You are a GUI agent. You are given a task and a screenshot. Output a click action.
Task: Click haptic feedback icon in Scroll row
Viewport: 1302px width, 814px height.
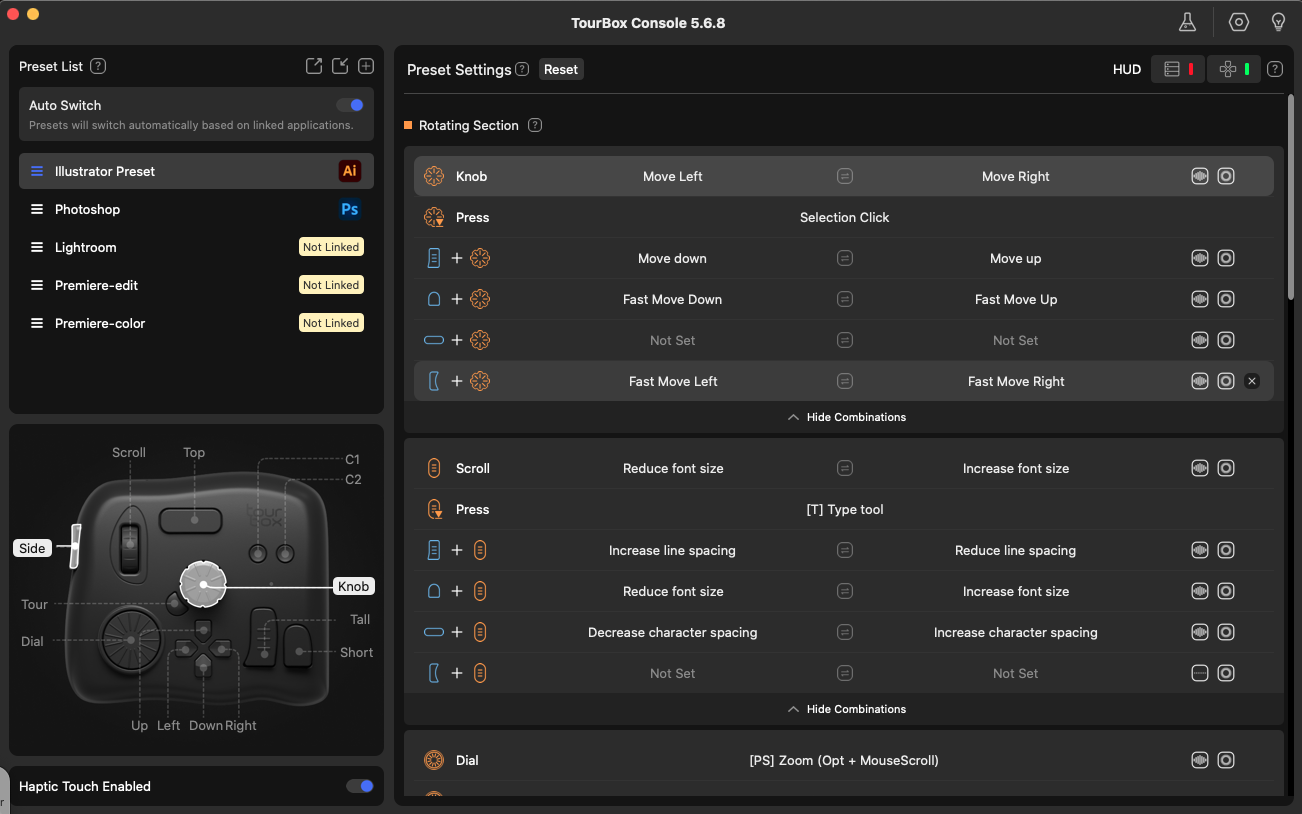(x=1200, y=468)
